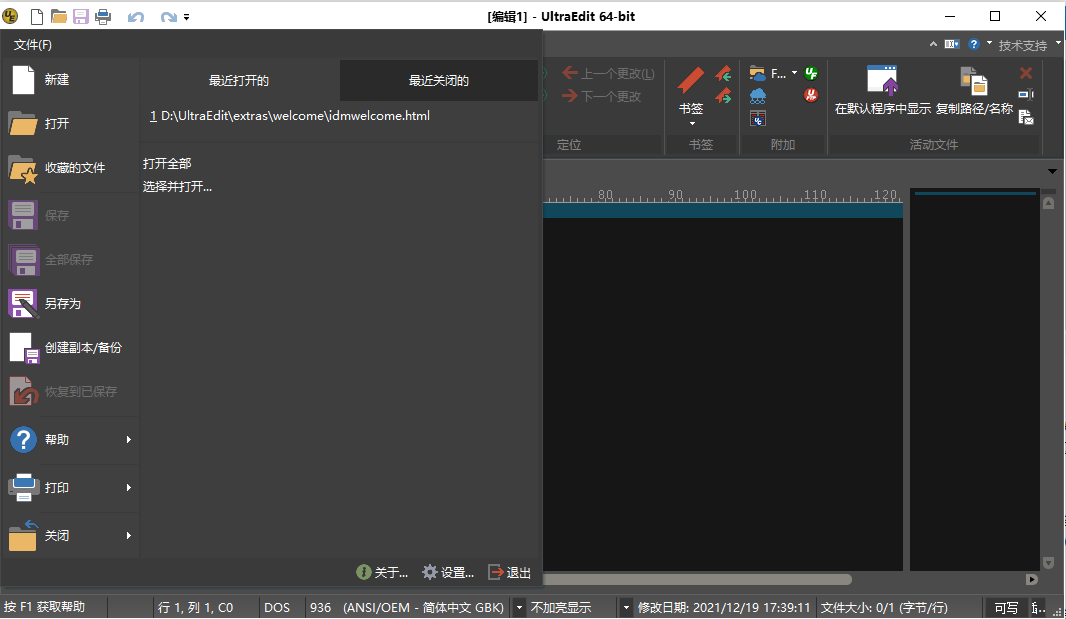Switch to the 最近打开的 tab
This screenshot has height=619, width=1066.
click(x=239, y=80)
